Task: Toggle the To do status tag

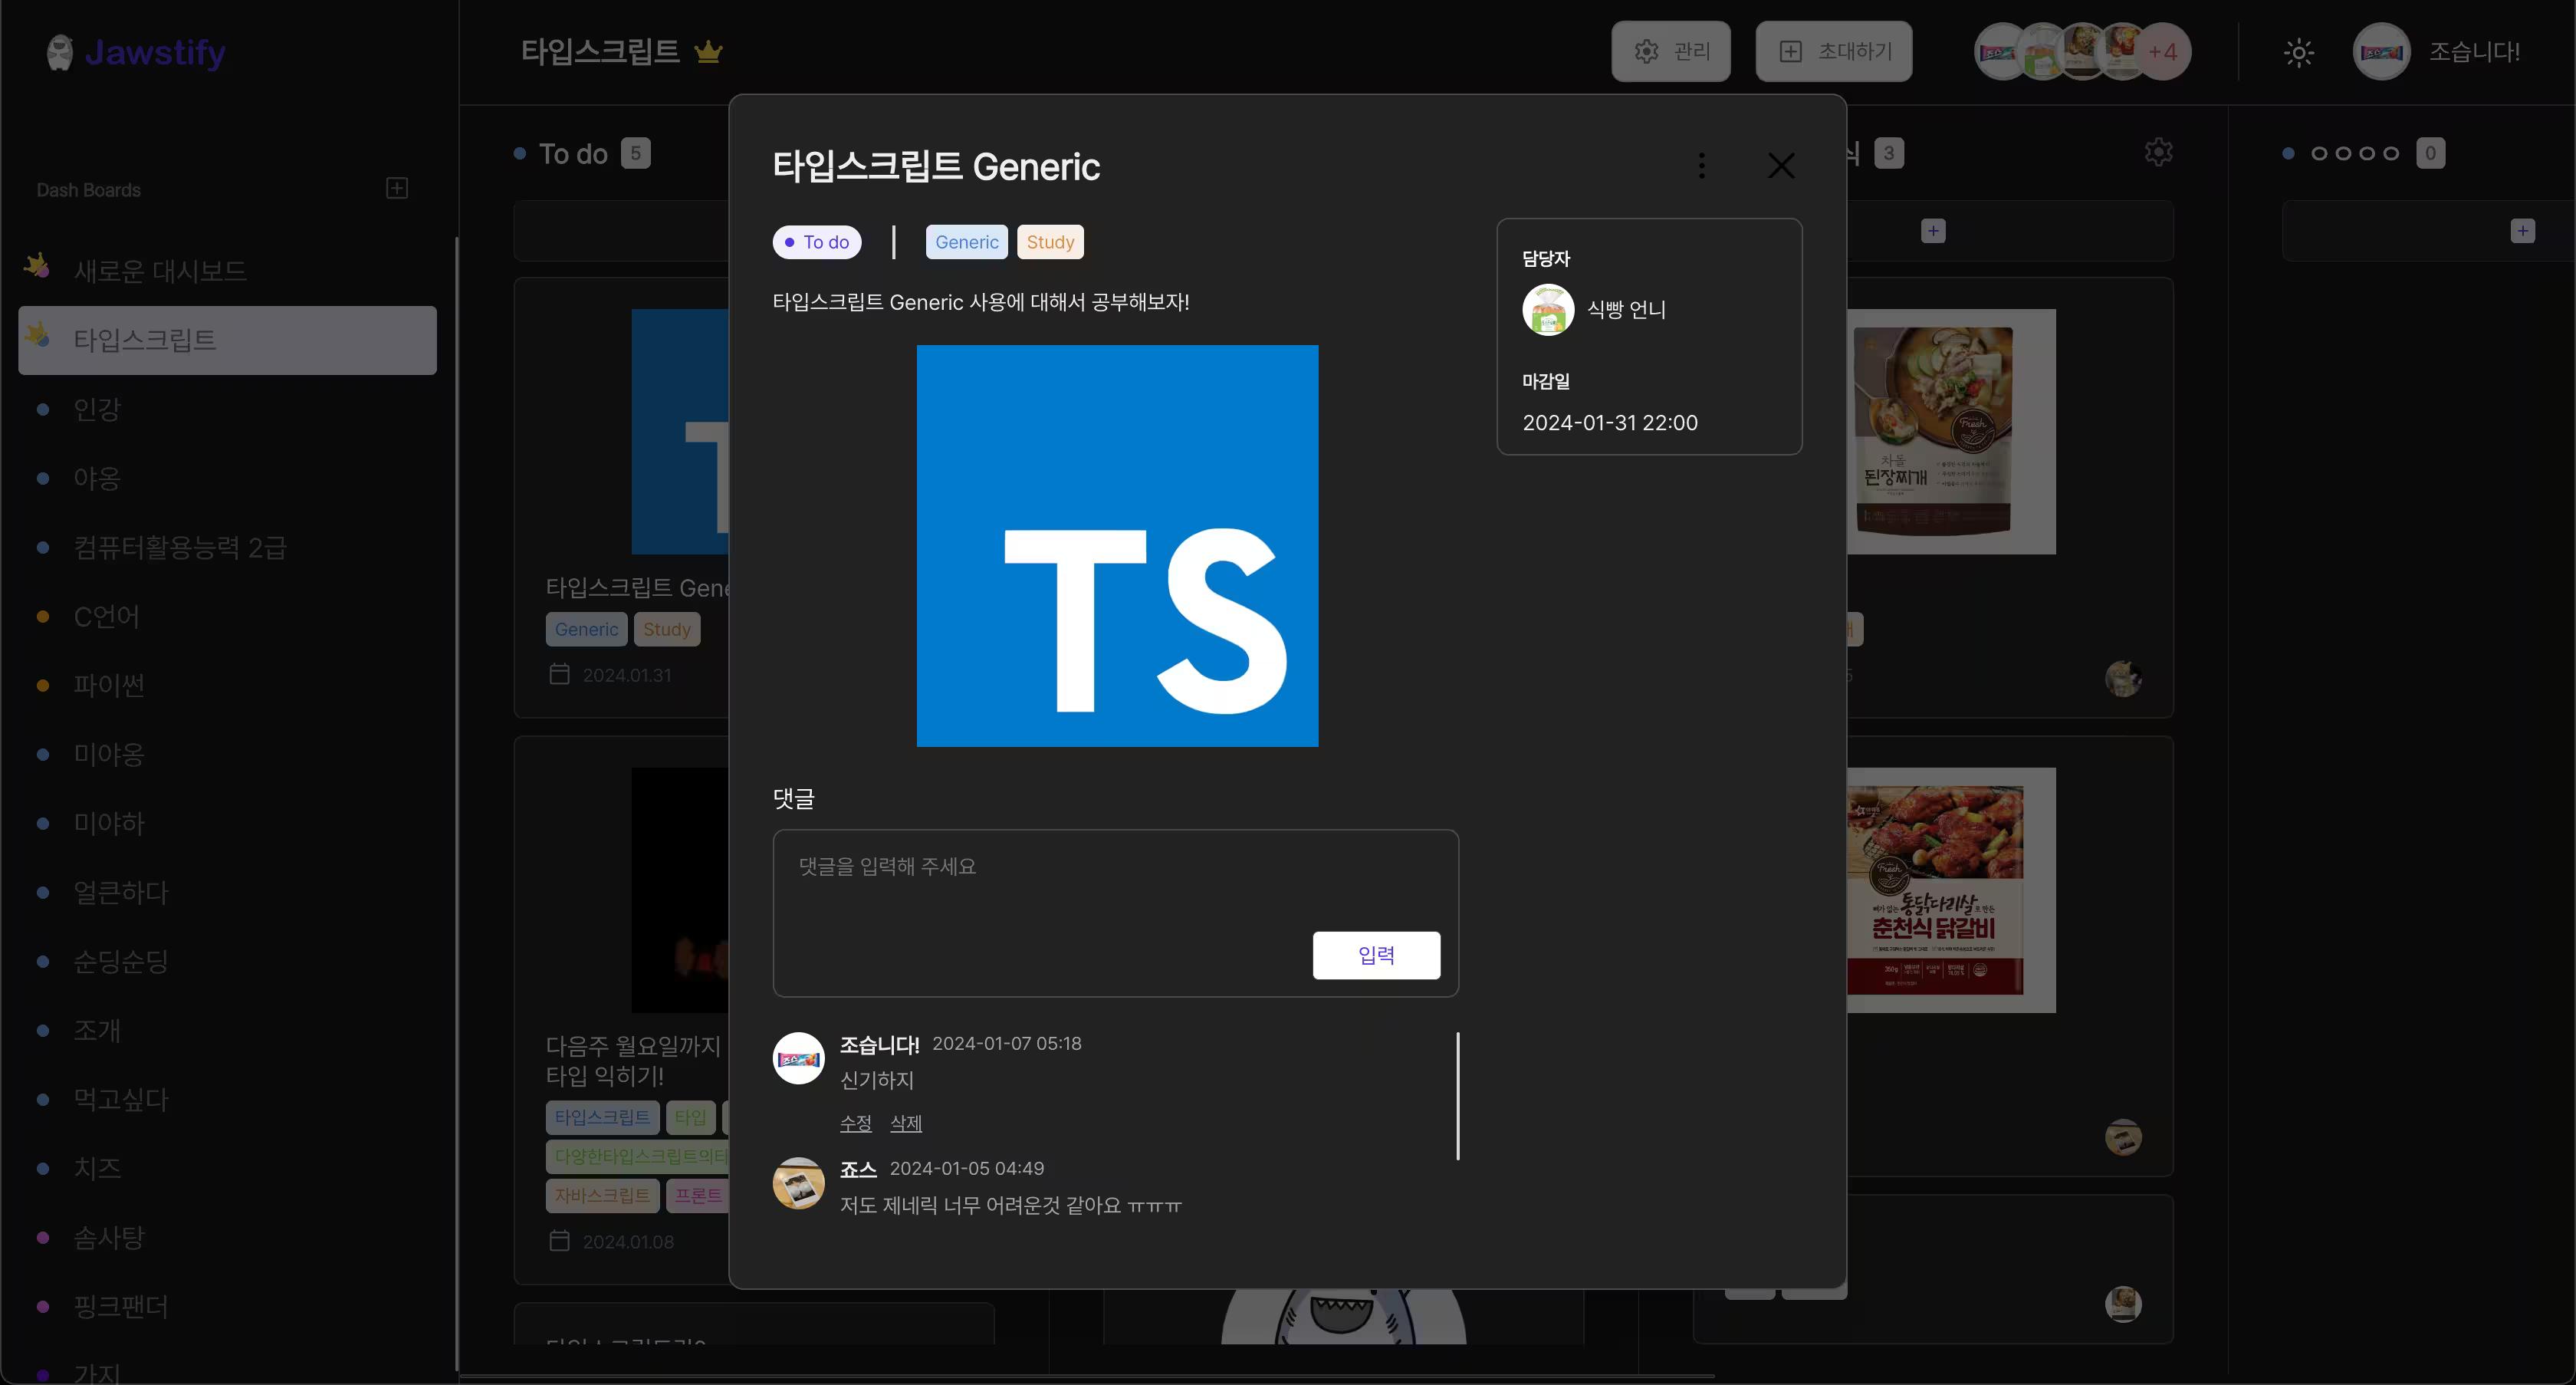Action: pos(818,241)
